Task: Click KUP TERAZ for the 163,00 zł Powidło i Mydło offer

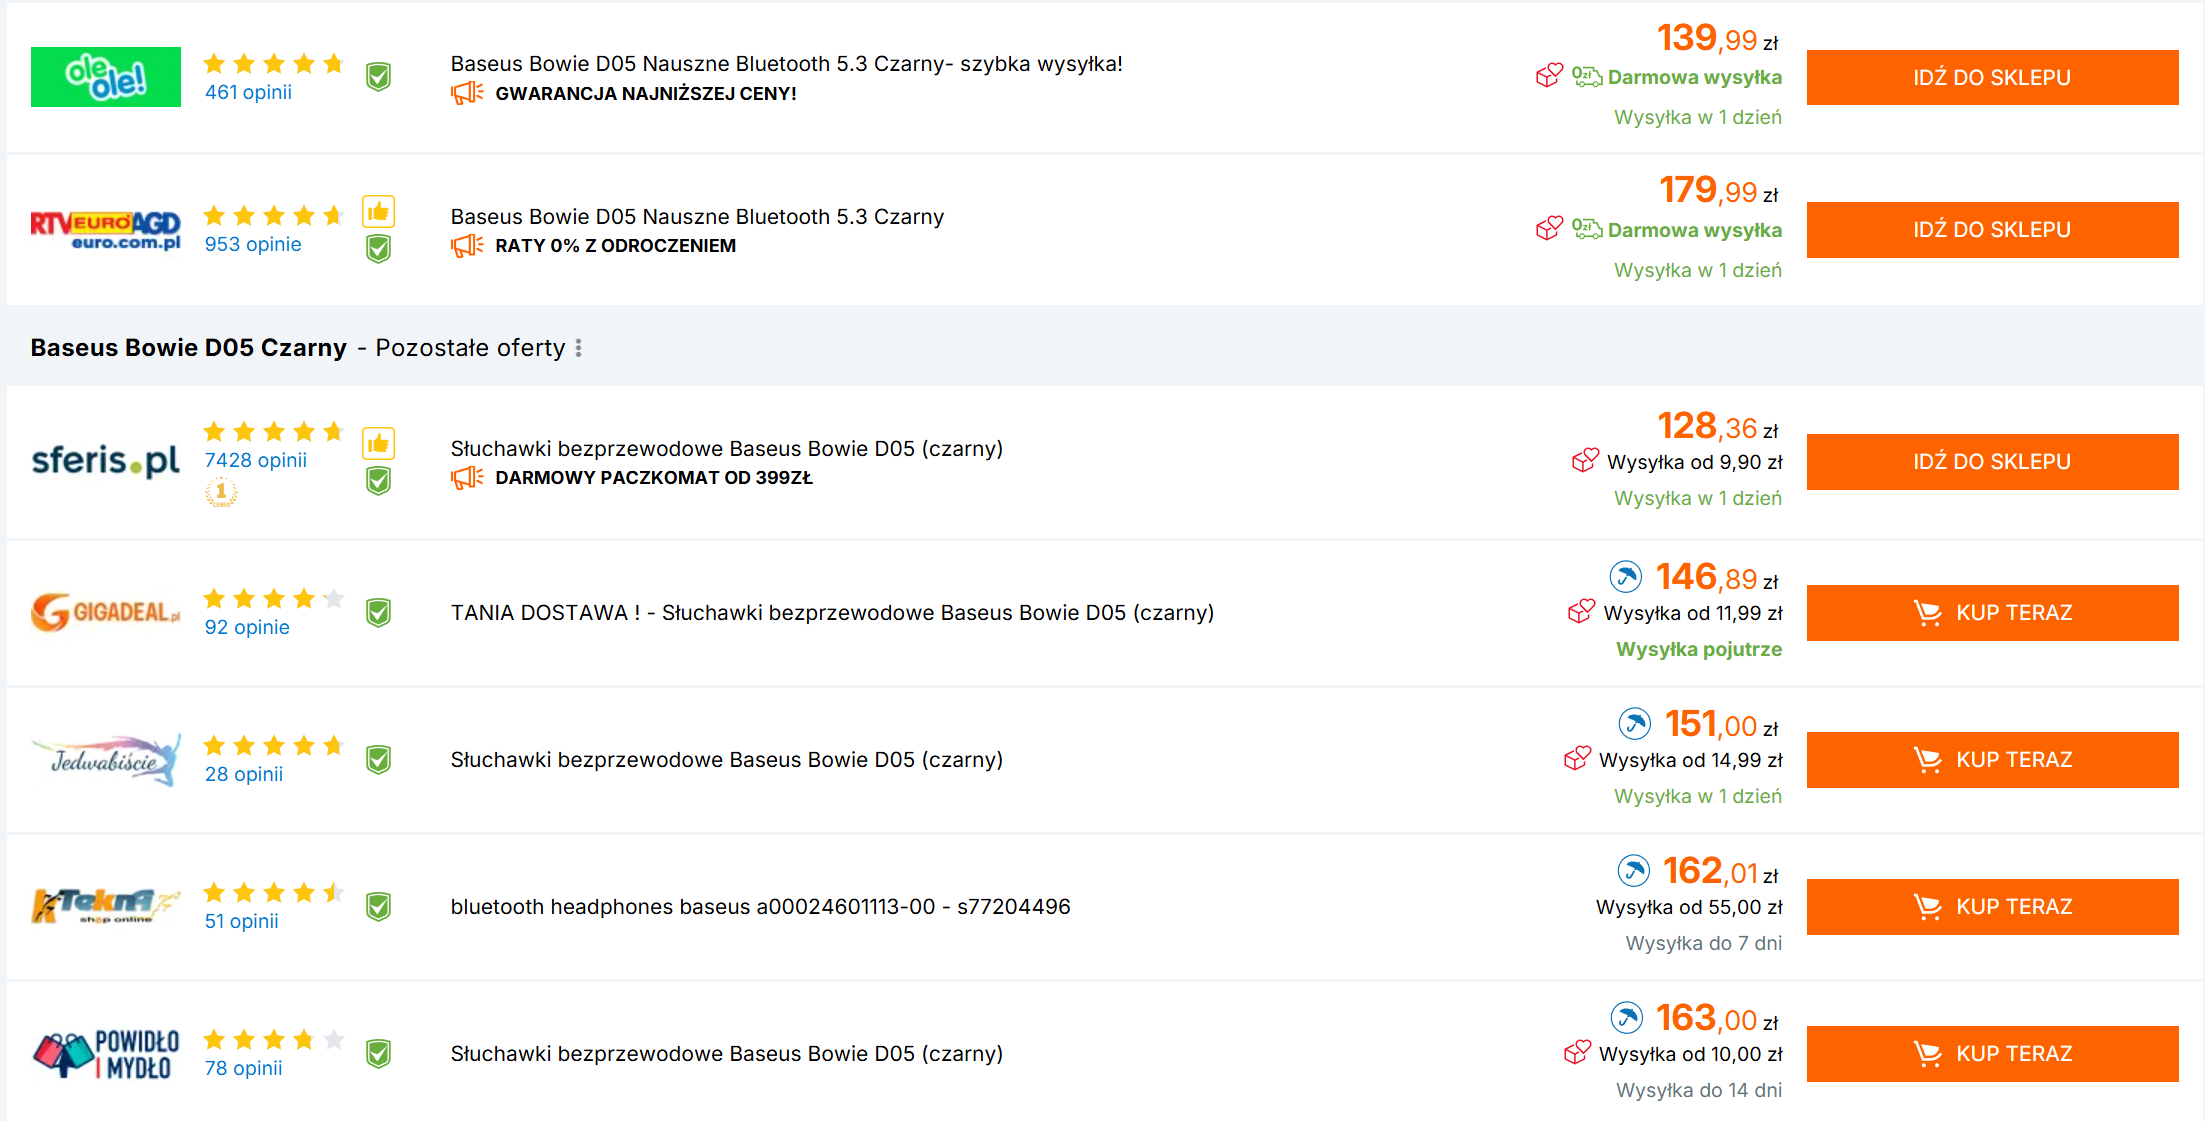Action: pyautogui.click(x=1992, y=1054)
